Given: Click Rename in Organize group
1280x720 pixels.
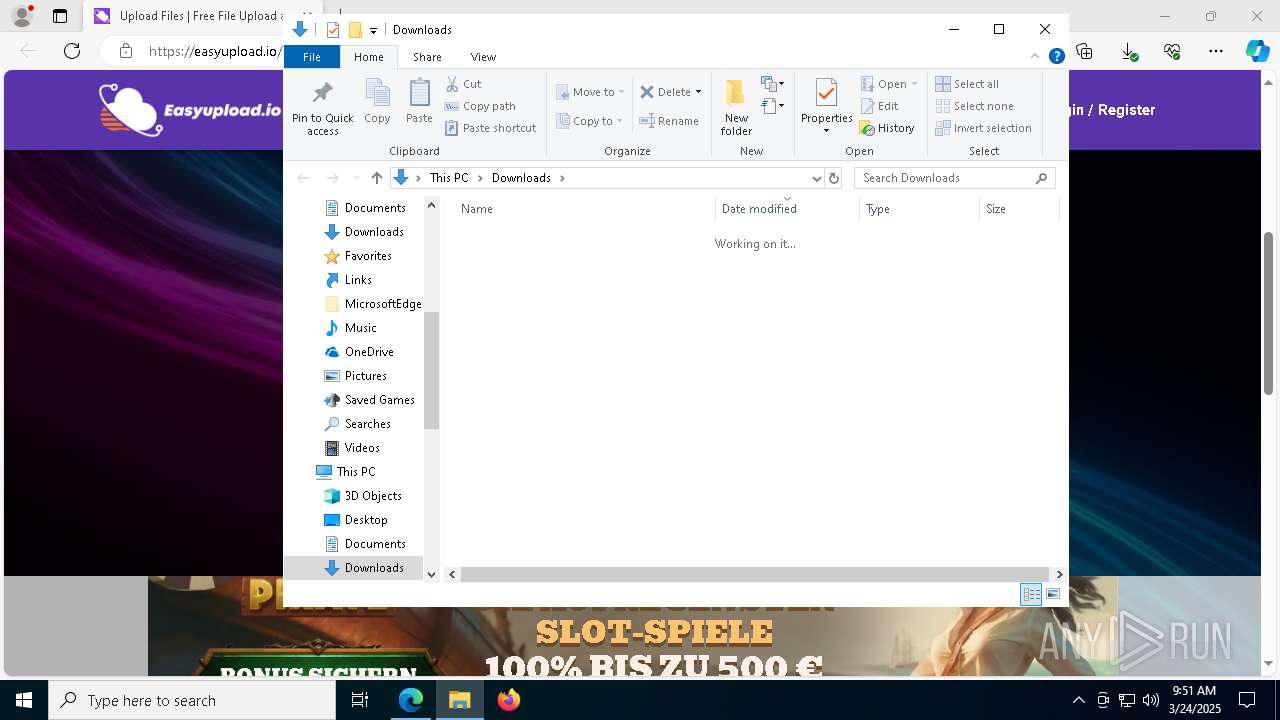Looking at the screenshot, I should (x=669, y=121).
